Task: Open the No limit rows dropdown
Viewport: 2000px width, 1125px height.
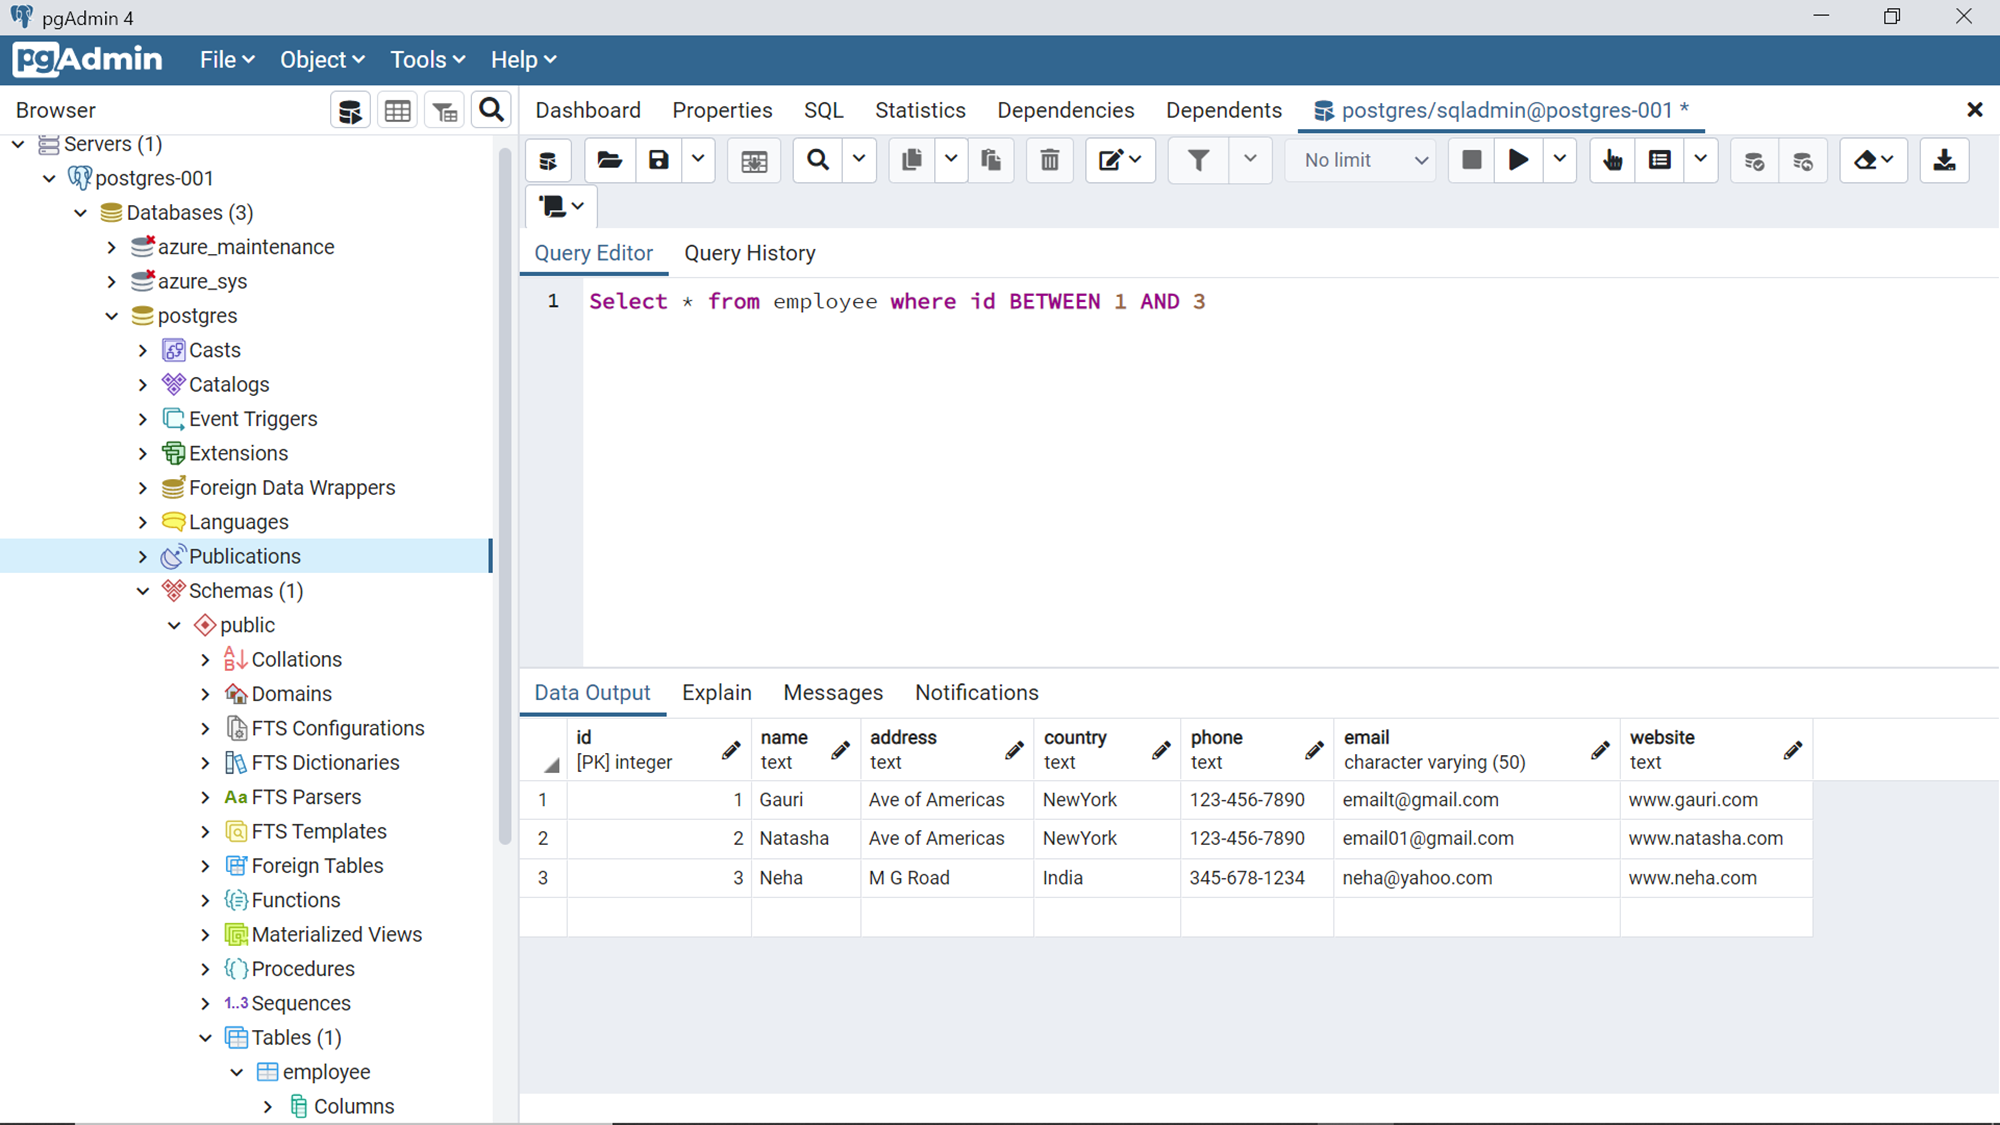Action: pos(1364,160)
